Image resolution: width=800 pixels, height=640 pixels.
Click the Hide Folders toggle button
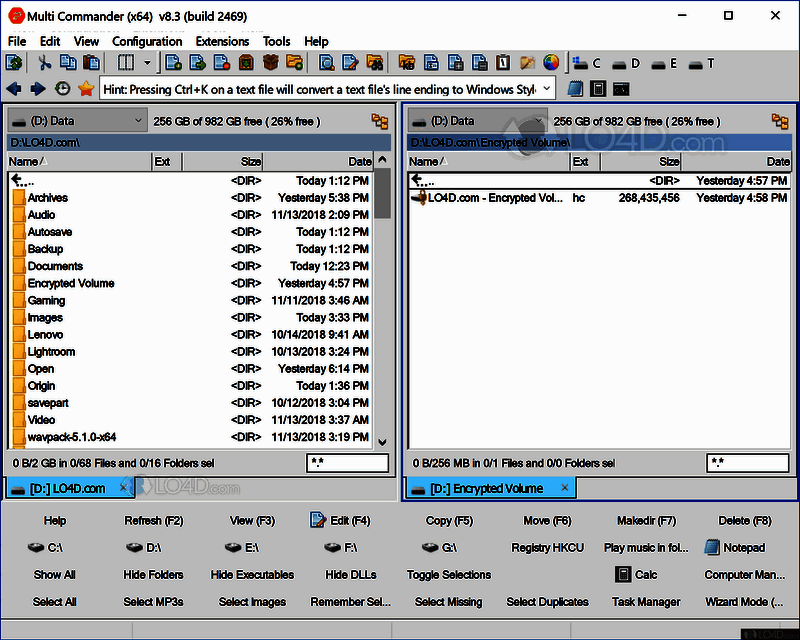pos(153,575)
